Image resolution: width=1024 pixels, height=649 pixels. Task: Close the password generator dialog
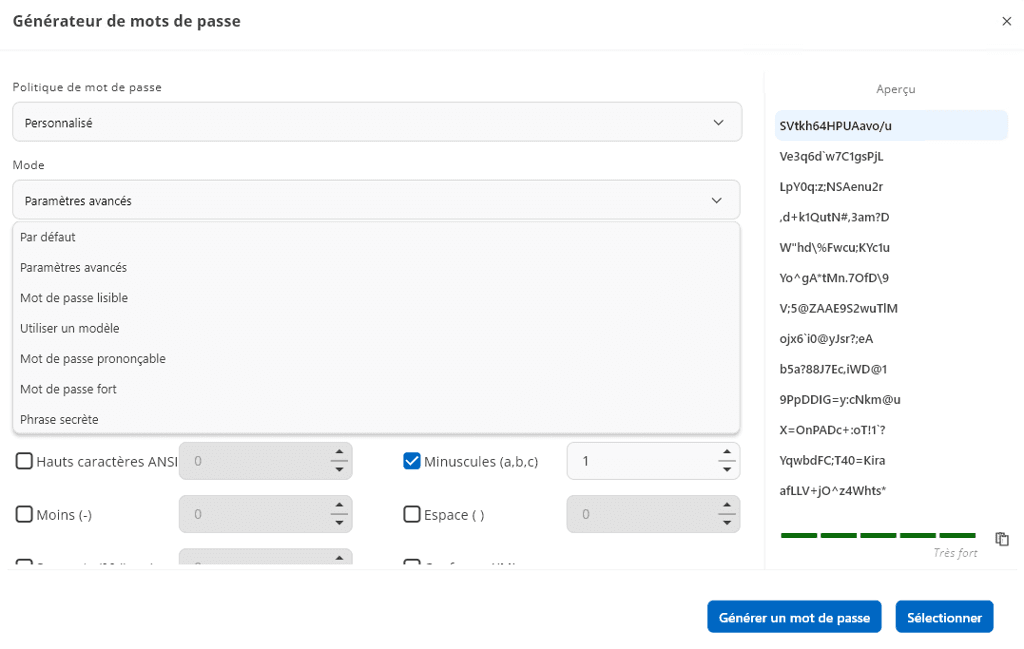1007,21
